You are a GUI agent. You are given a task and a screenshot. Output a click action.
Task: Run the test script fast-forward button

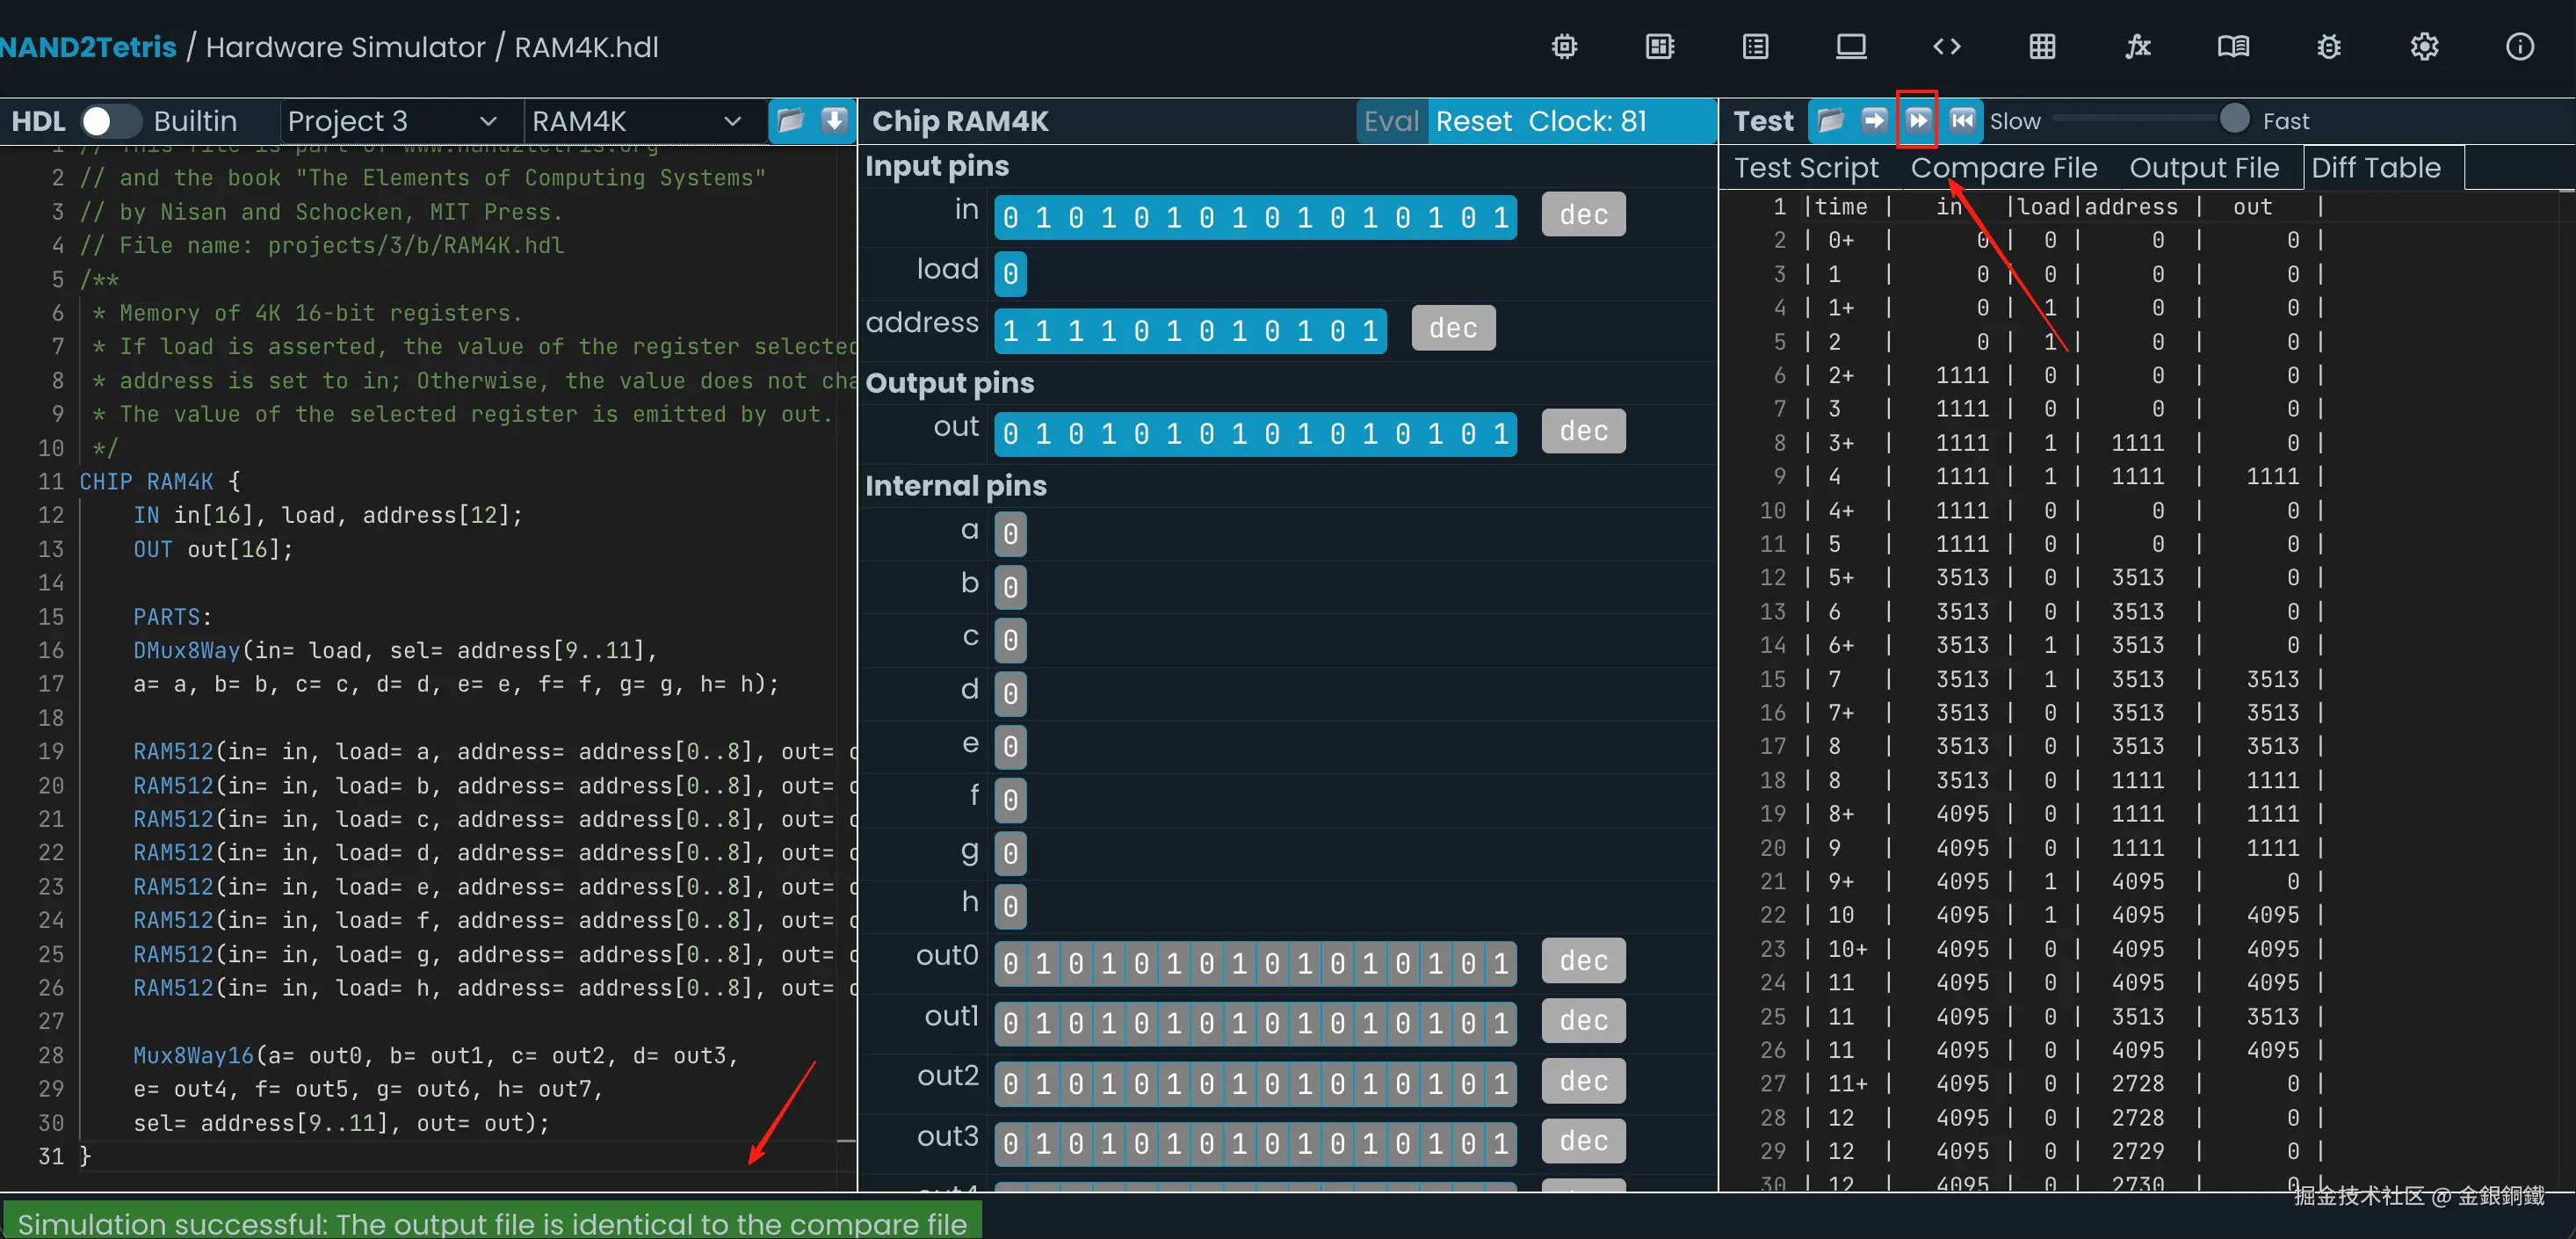1917,121
